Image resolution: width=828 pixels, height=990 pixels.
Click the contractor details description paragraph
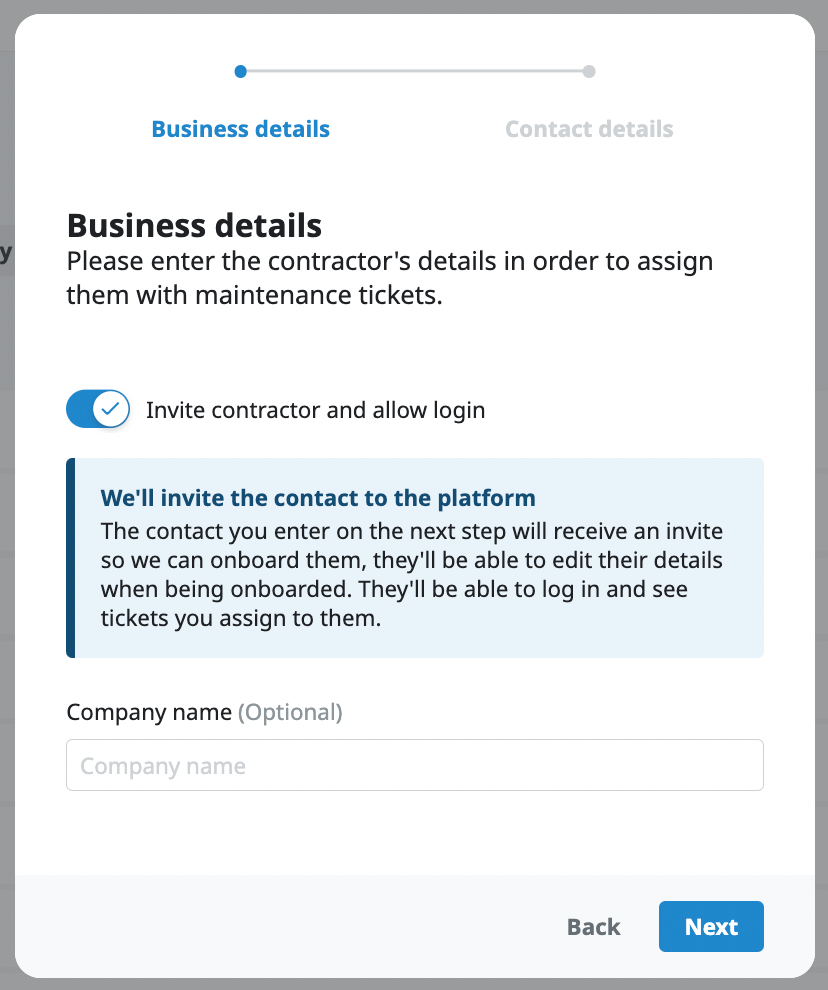click(x=389, y=279)
